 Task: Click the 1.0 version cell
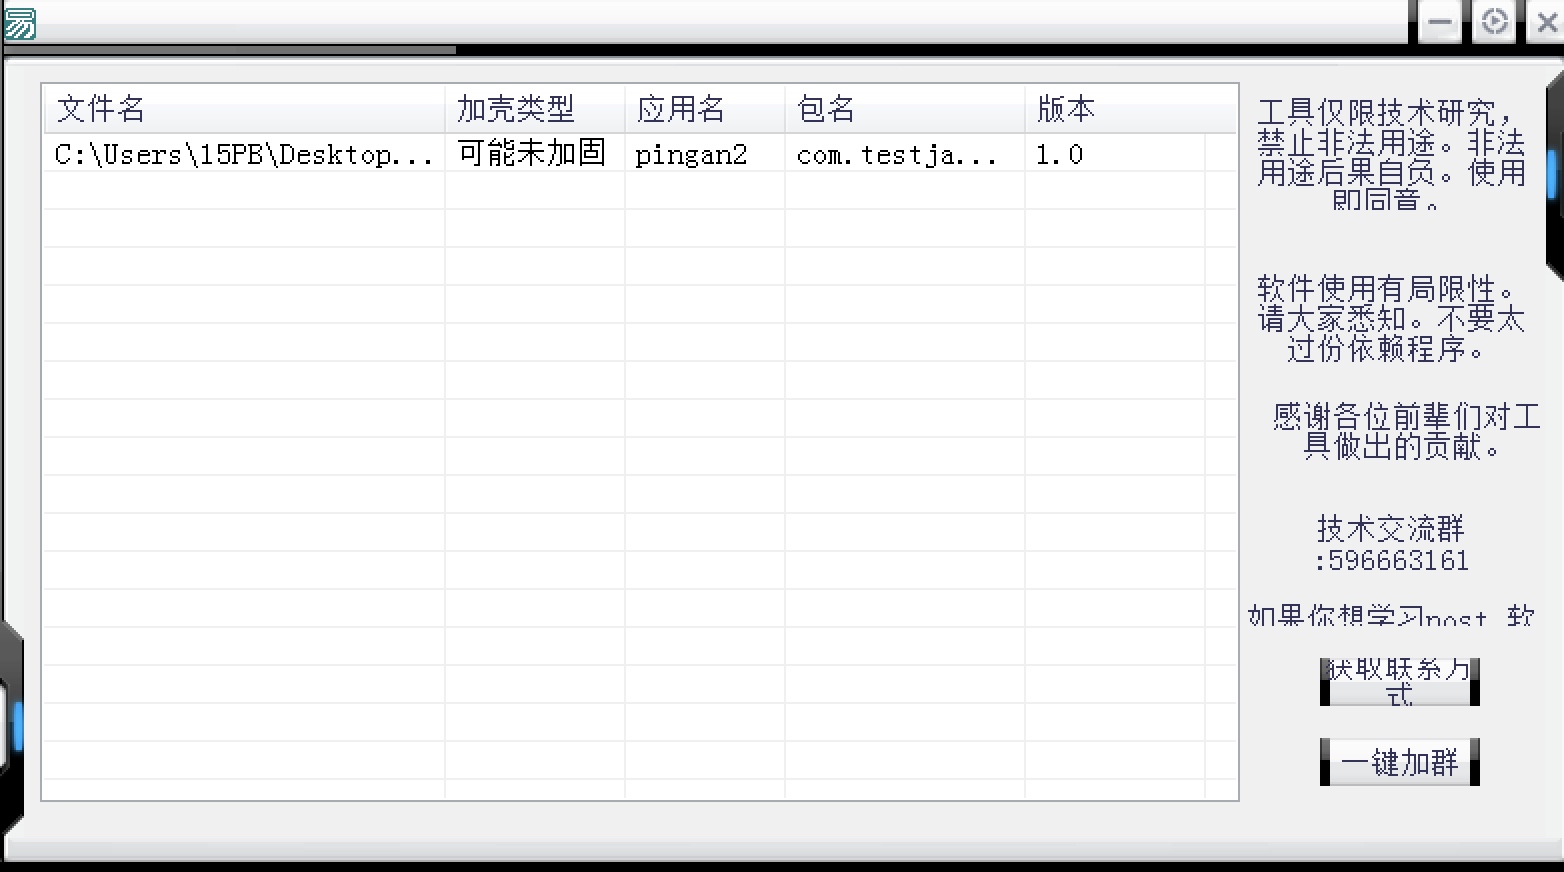[1059, 154]
